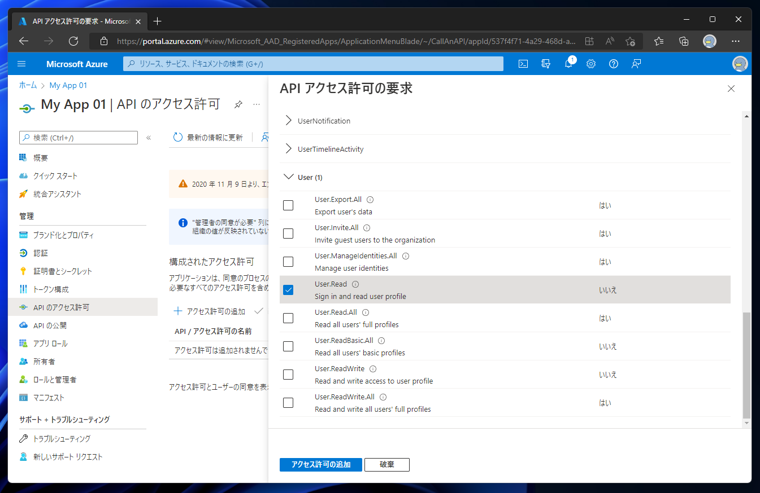Check the User.Read.All checkbox

pos(288,318)
